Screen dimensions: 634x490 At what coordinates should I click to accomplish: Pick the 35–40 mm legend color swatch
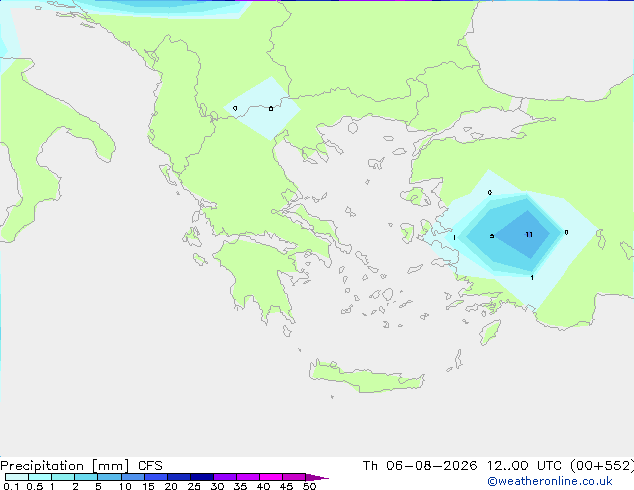[248, 477]
